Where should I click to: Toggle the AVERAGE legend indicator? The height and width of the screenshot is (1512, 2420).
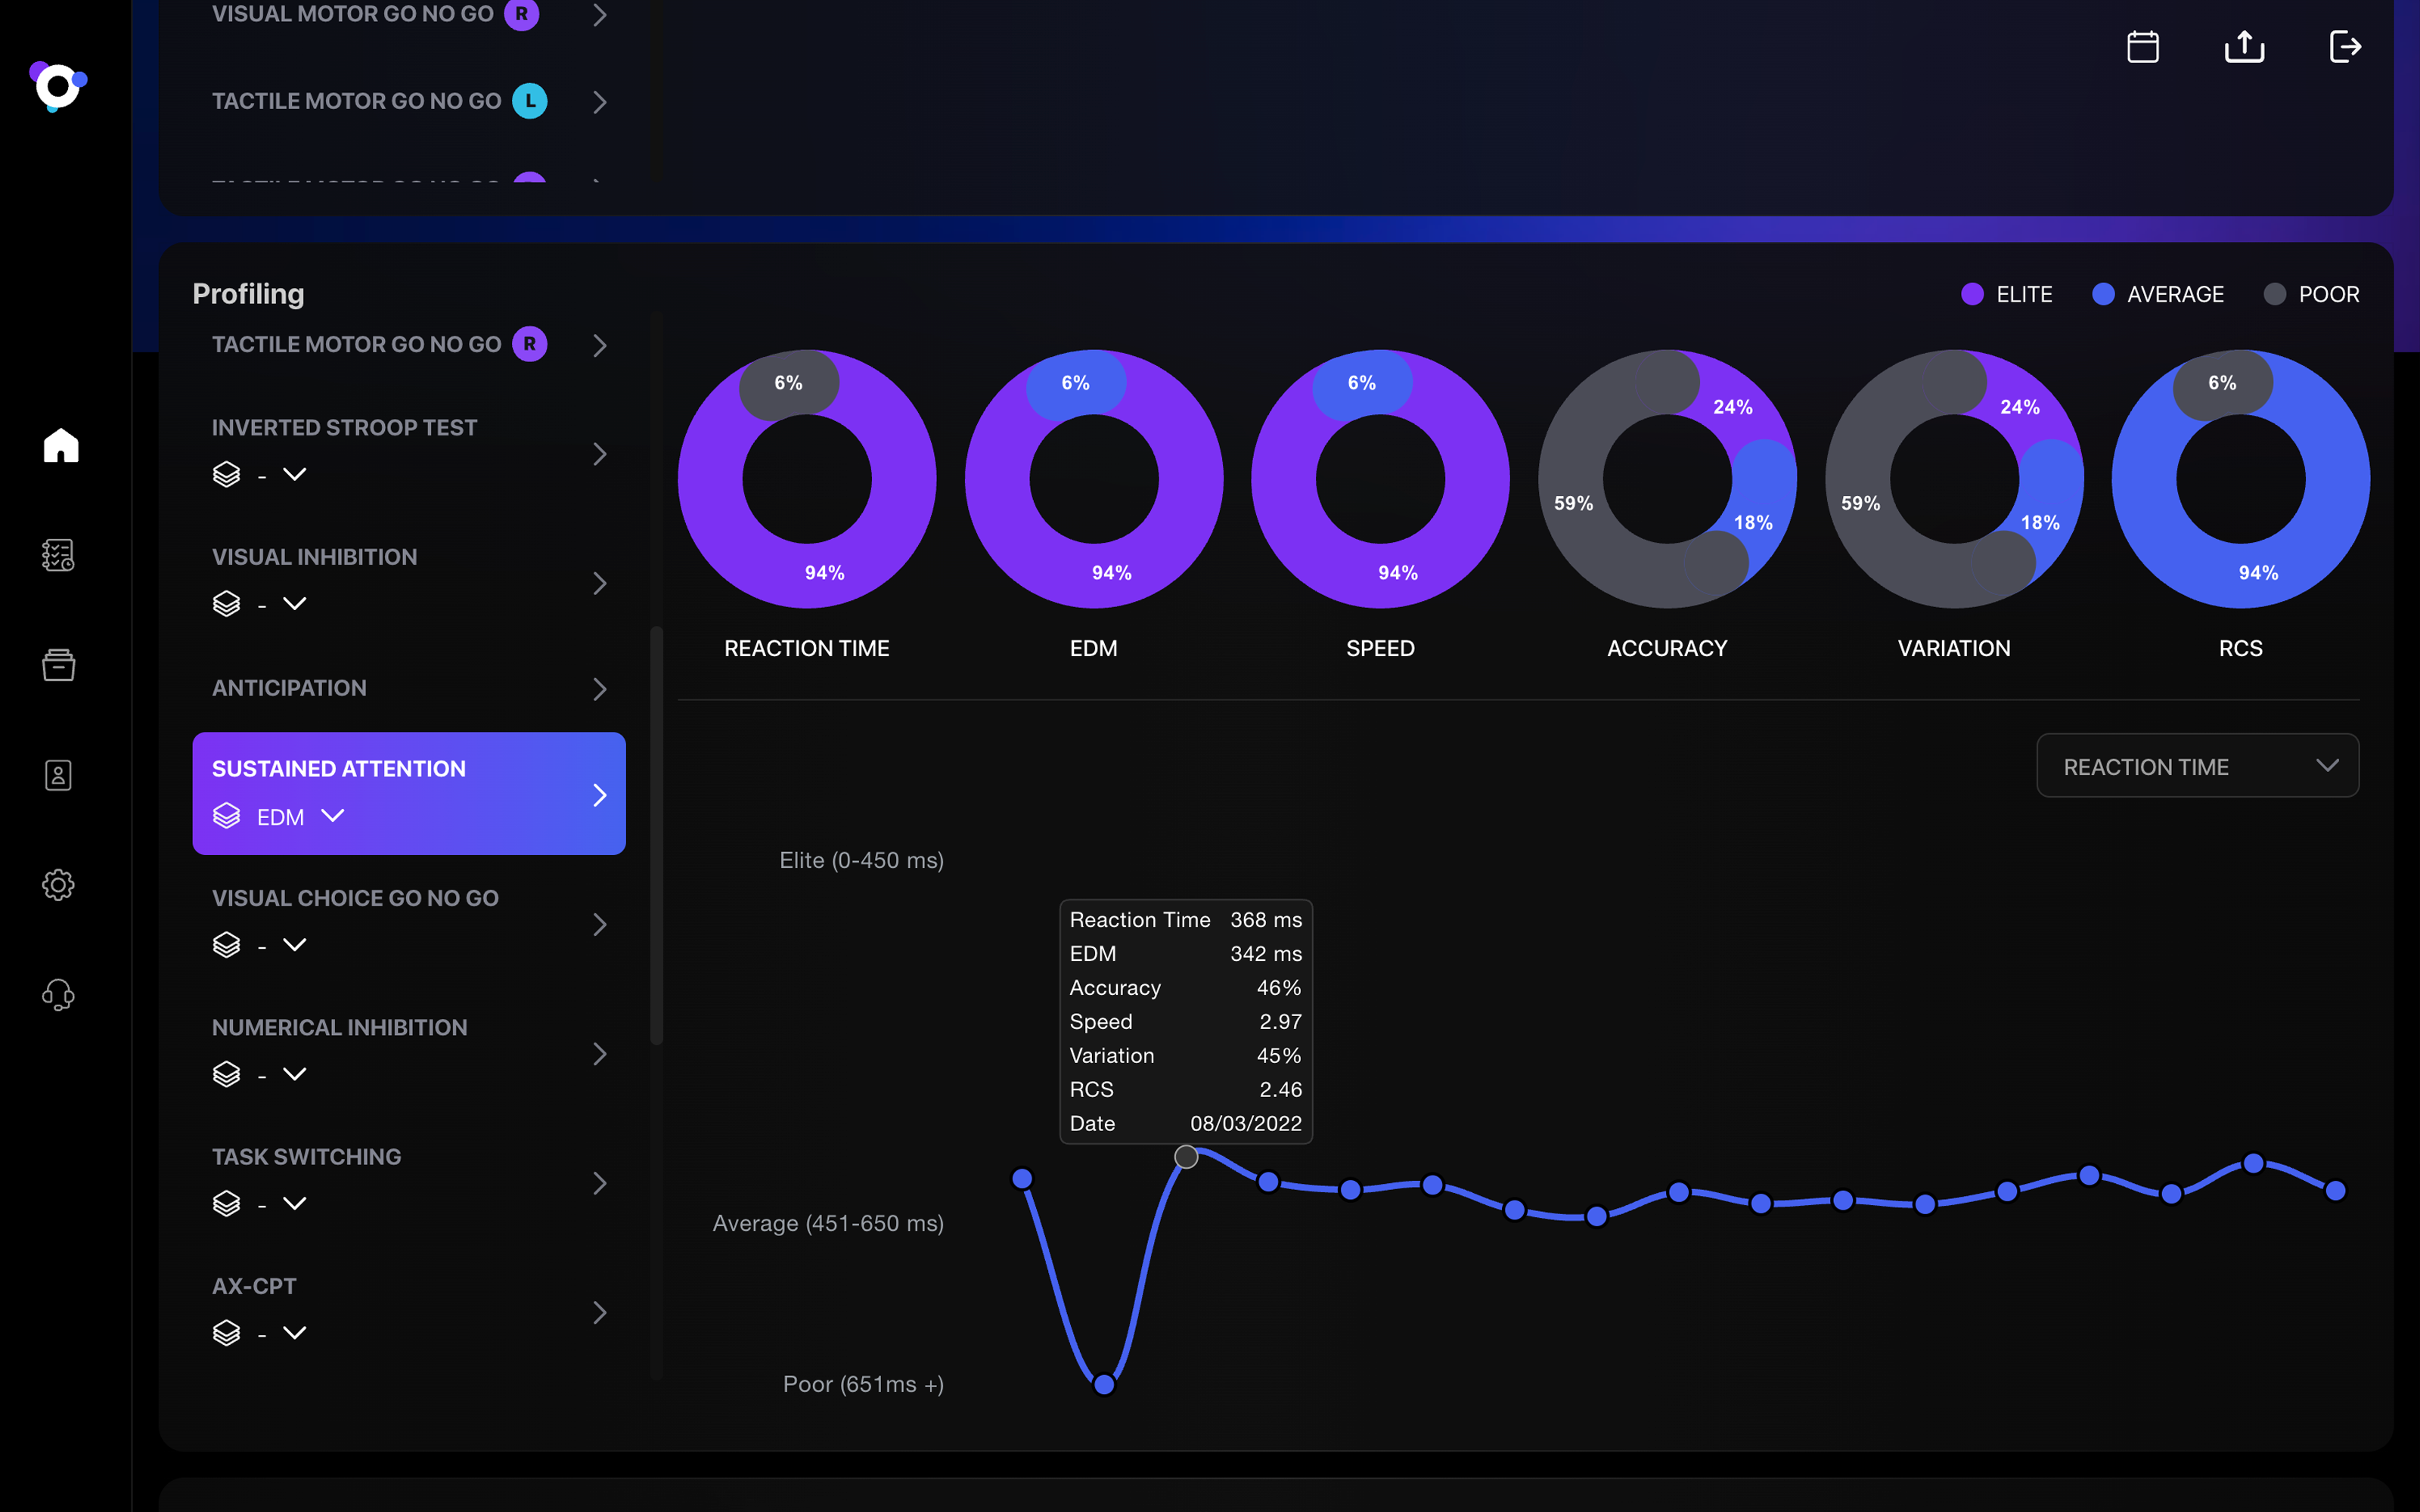2103,294
